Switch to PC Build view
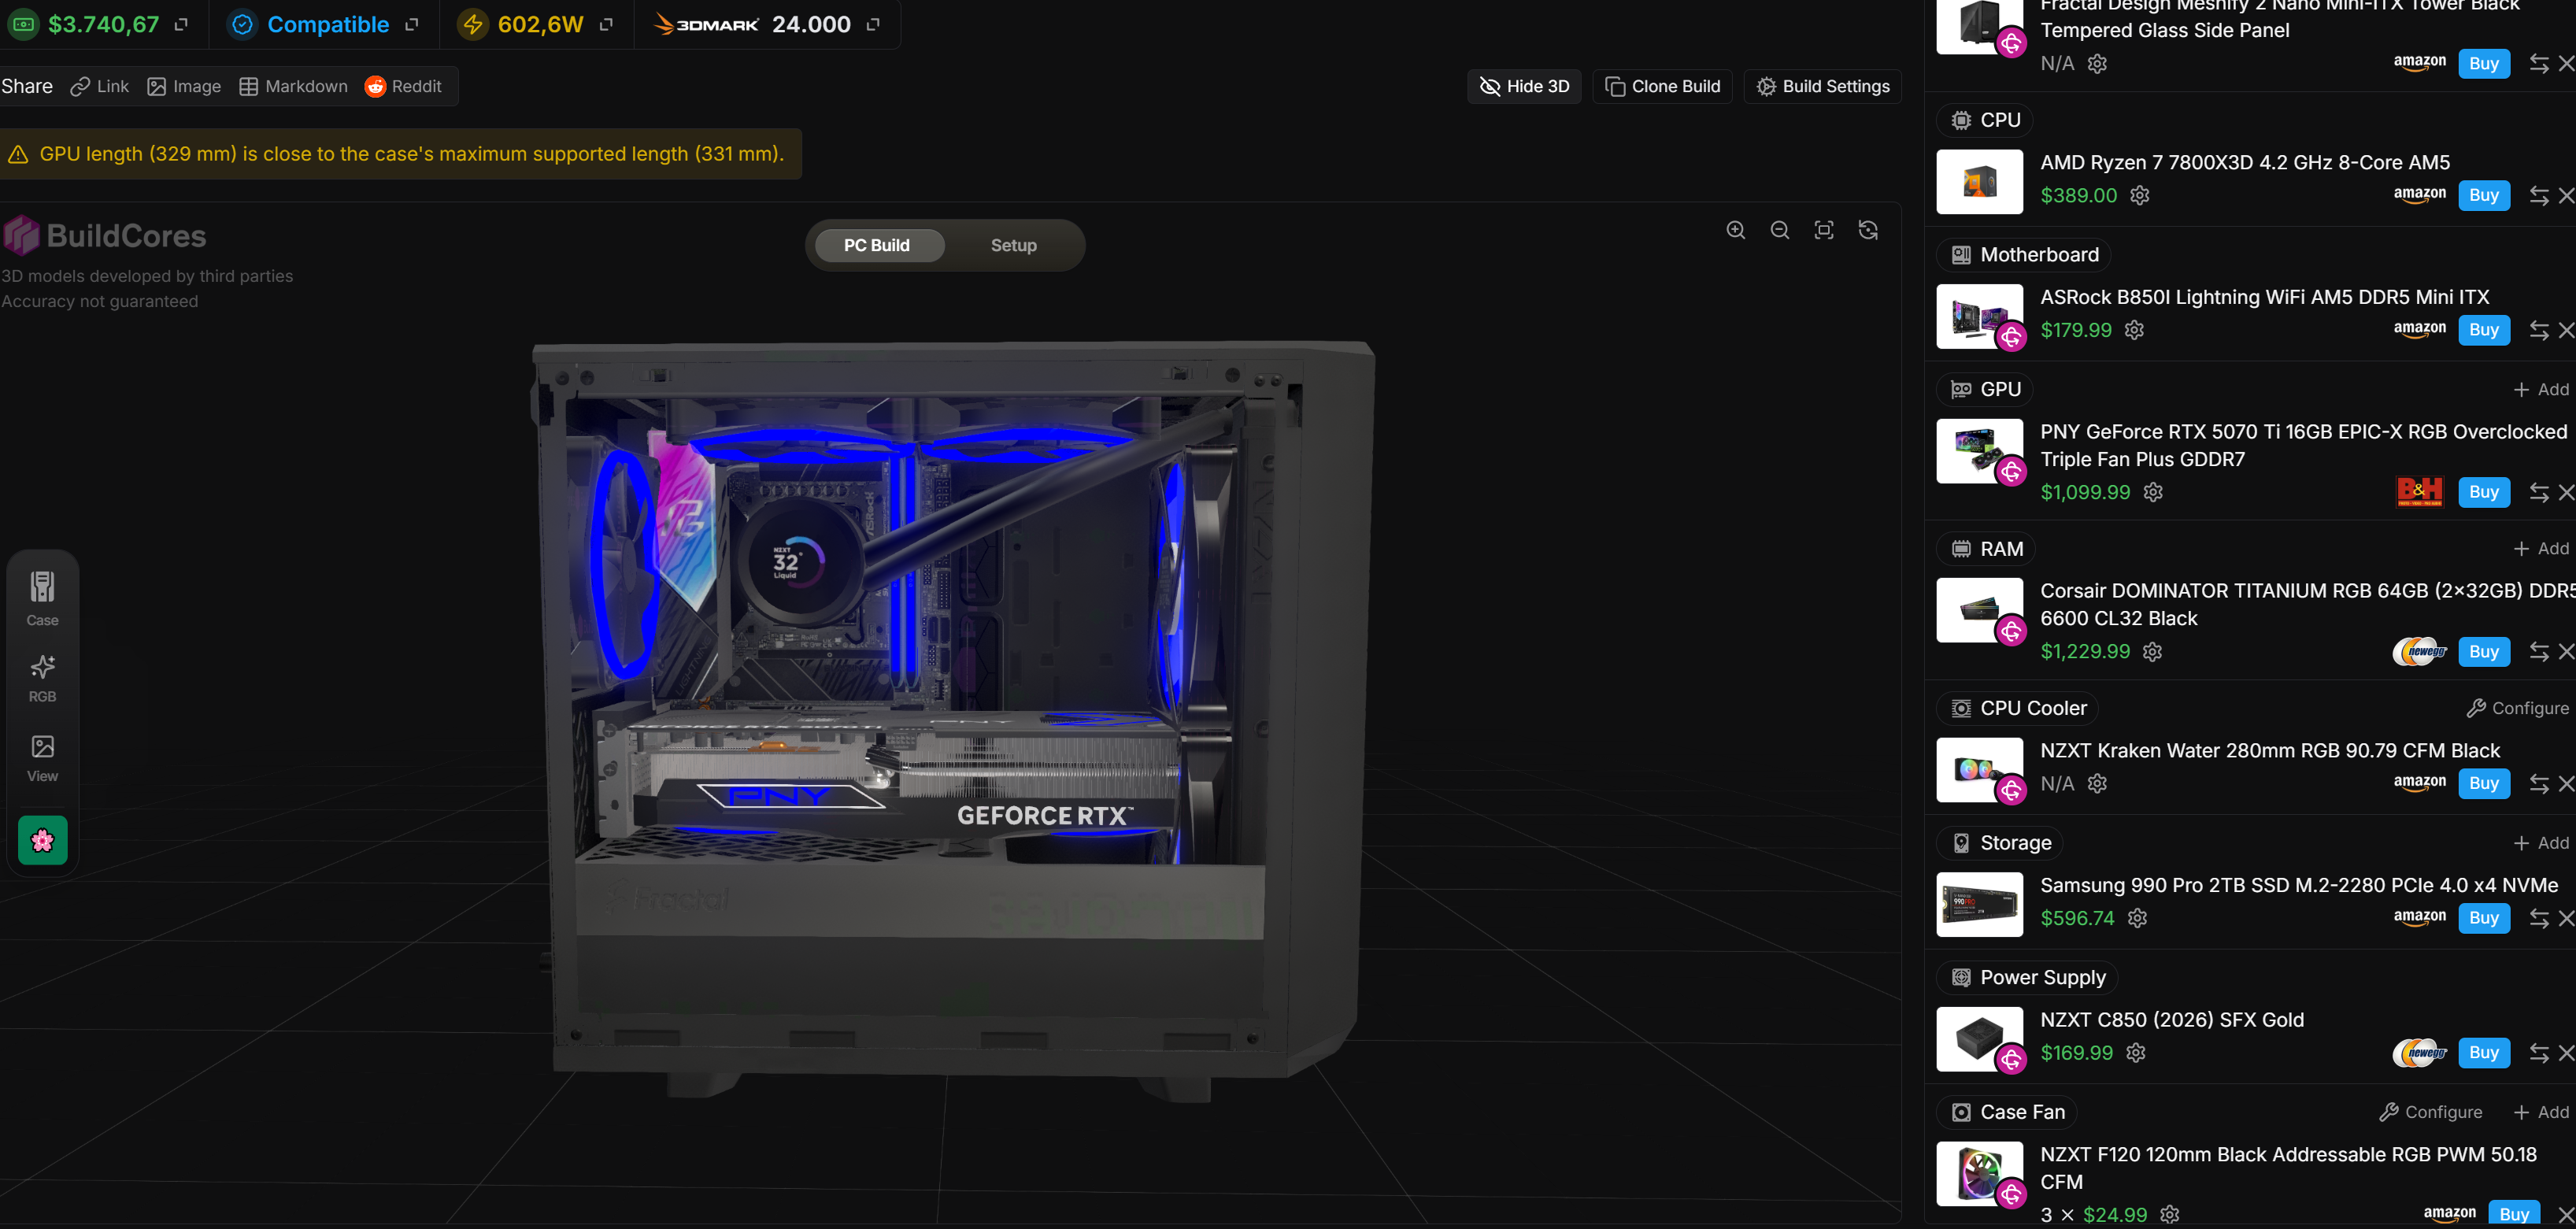Screen dimensions: 2576x1229 pyautogui.click(x=877, y=245)
